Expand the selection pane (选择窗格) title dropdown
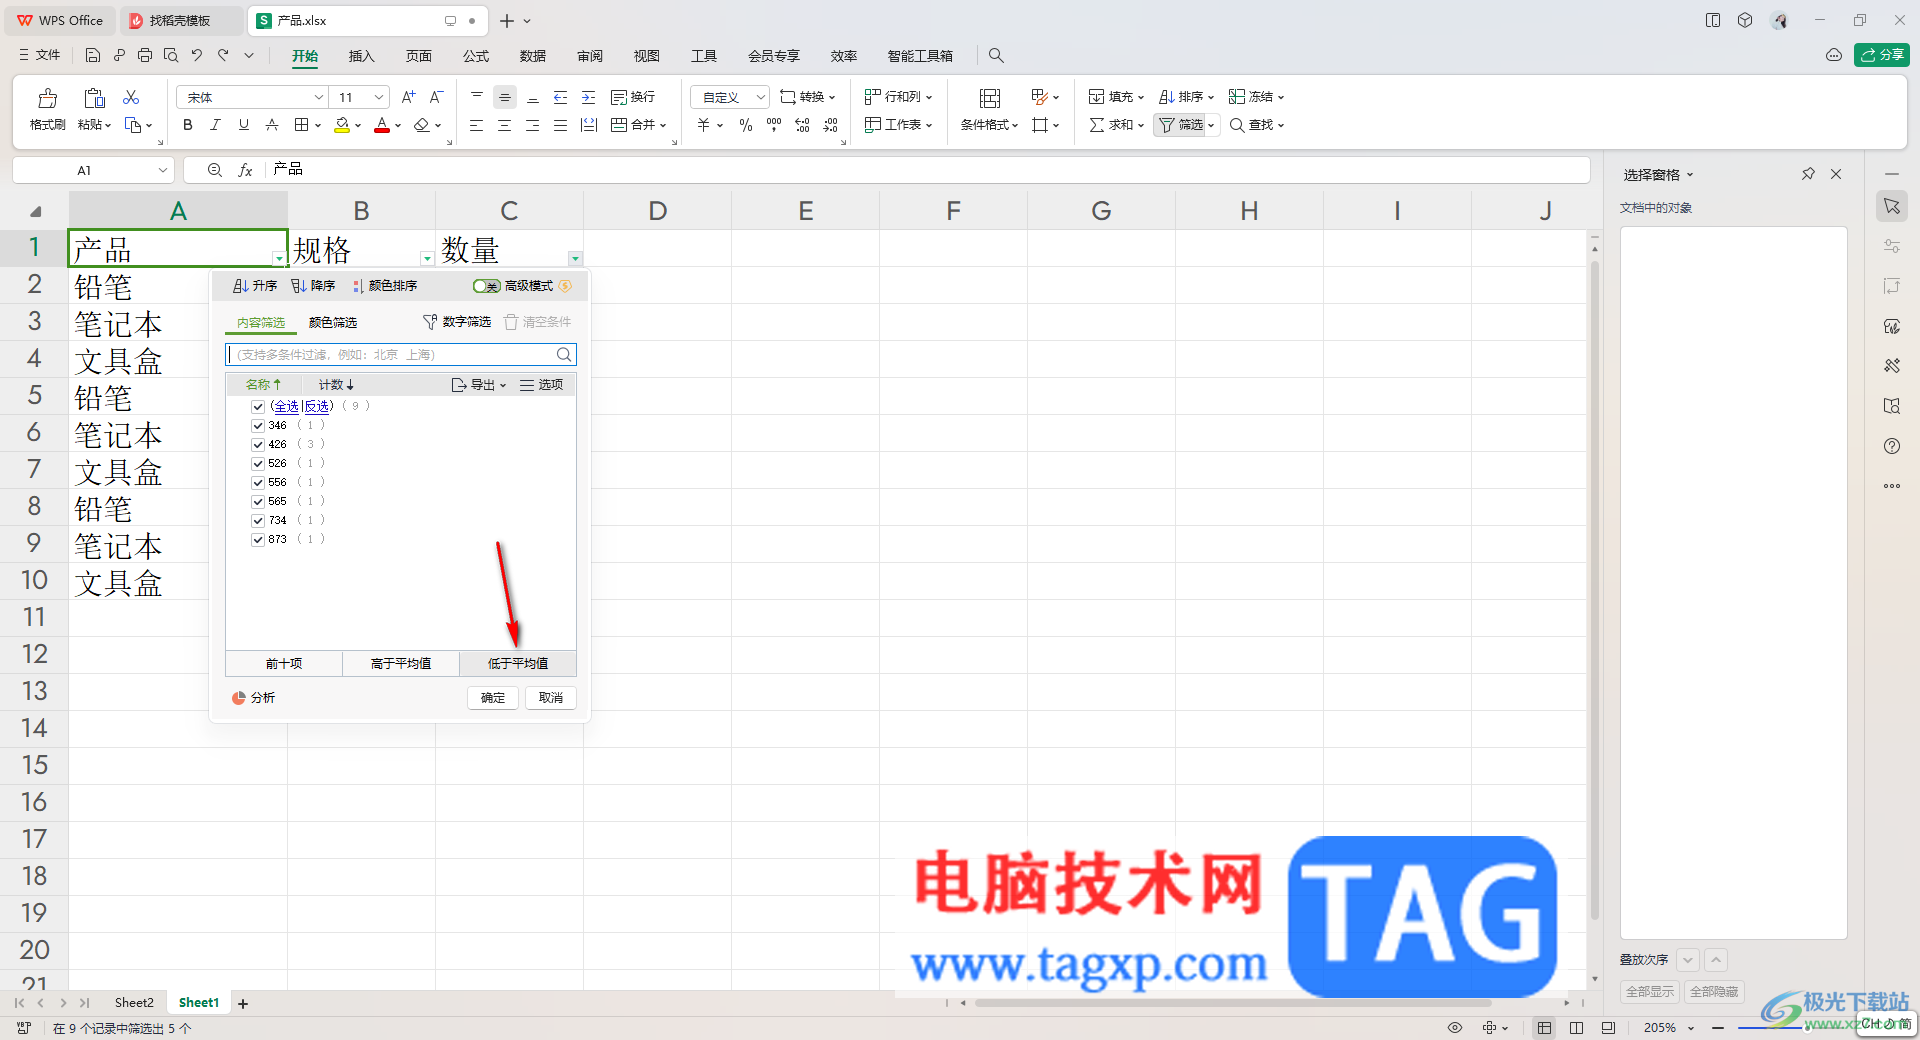This screenshot has width=1920, height=1040. (1690, 175)
